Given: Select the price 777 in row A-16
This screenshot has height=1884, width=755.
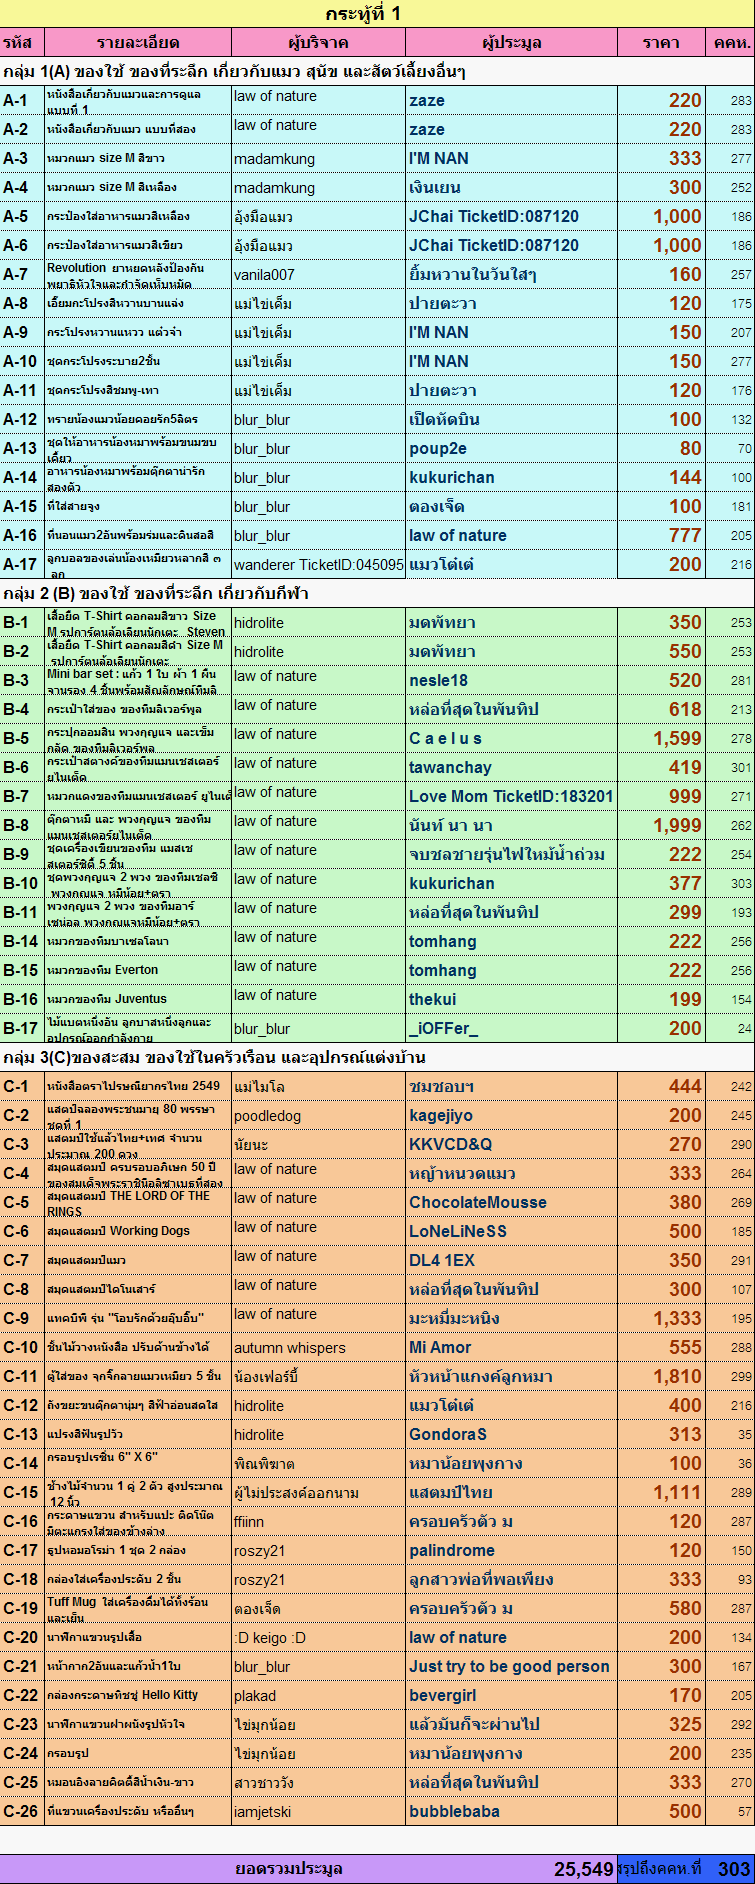Looking at the screenshot, I should coord(684,536).
